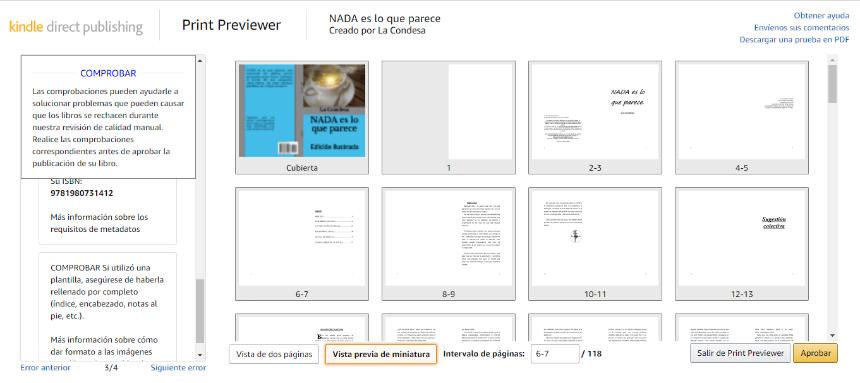The width and height of the screenshot is (860, 383).
Task: Open the Cubierta cover thumbnail
Action: (x=302, y=117)
